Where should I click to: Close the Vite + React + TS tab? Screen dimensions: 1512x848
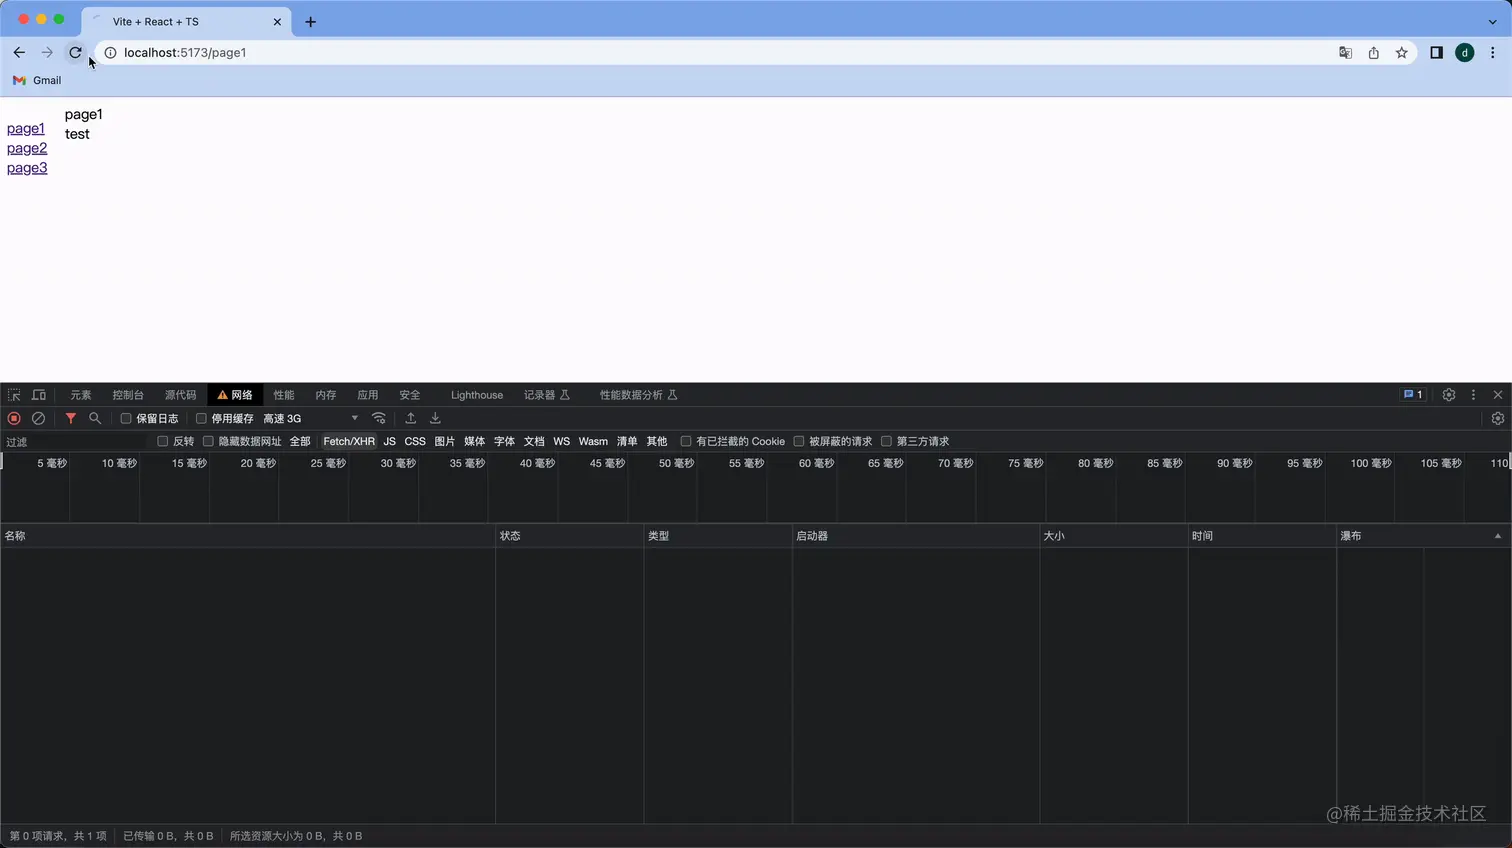277,22
